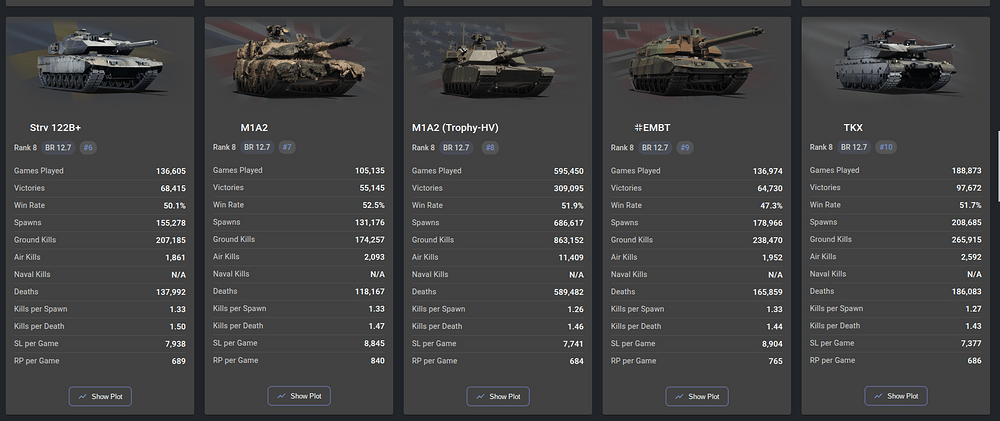
Task: Show plot for M1A2 (Trophy-HV)
Action: point(498,396)
